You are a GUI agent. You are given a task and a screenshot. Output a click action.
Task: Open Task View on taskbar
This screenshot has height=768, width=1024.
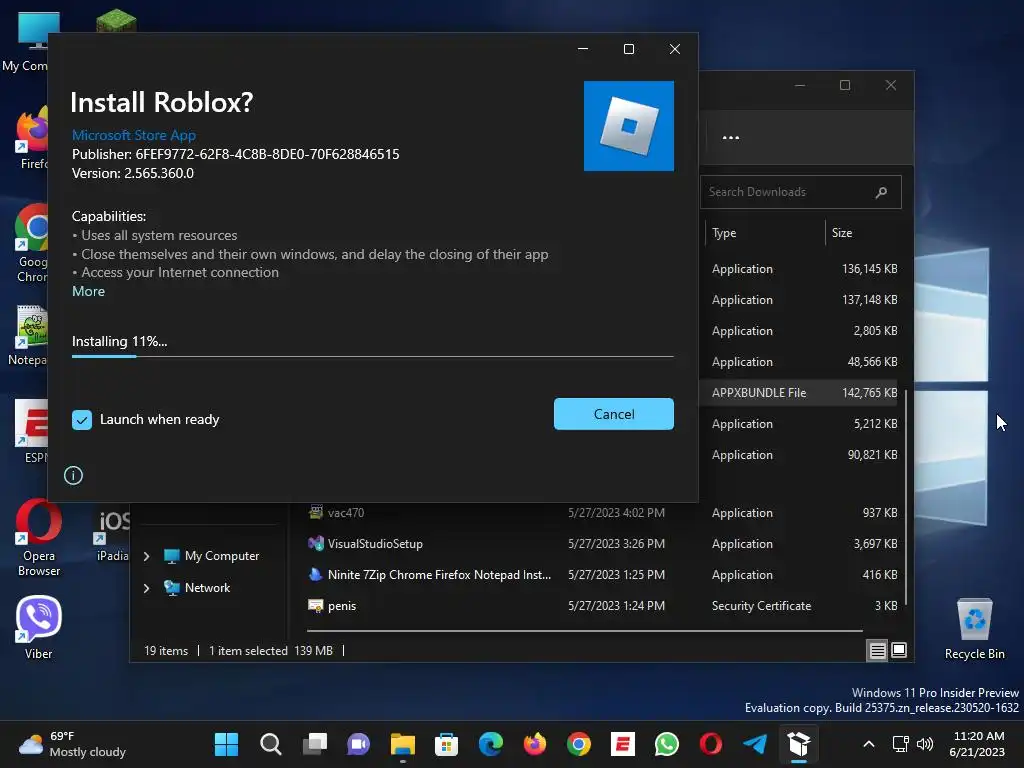(315, 744)
